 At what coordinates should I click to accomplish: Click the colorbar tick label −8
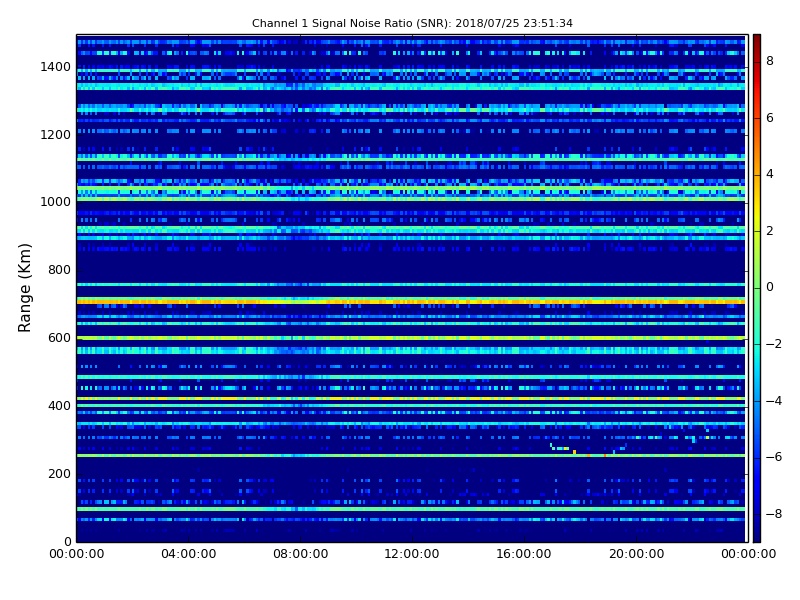774,514
